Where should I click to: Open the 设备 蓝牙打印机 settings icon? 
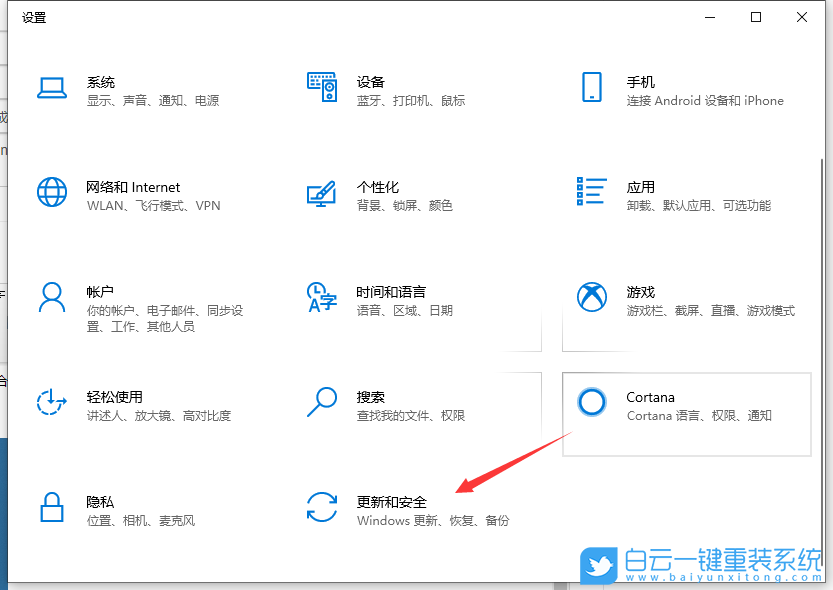[x=322, y=88]
